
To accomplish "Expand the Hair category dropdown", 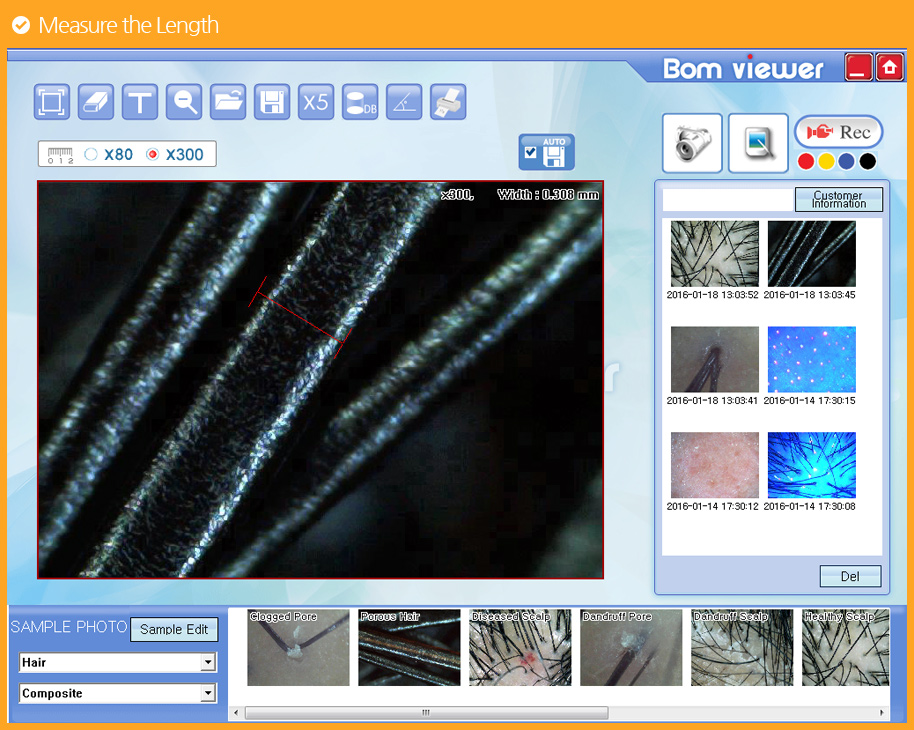I will point(208,662).
